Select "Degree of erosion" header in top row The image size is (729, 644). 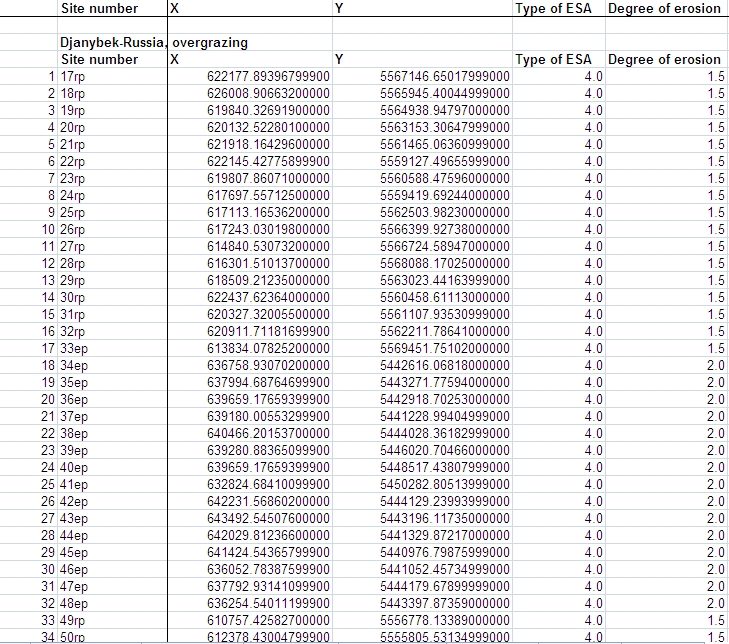click(664, 8)
